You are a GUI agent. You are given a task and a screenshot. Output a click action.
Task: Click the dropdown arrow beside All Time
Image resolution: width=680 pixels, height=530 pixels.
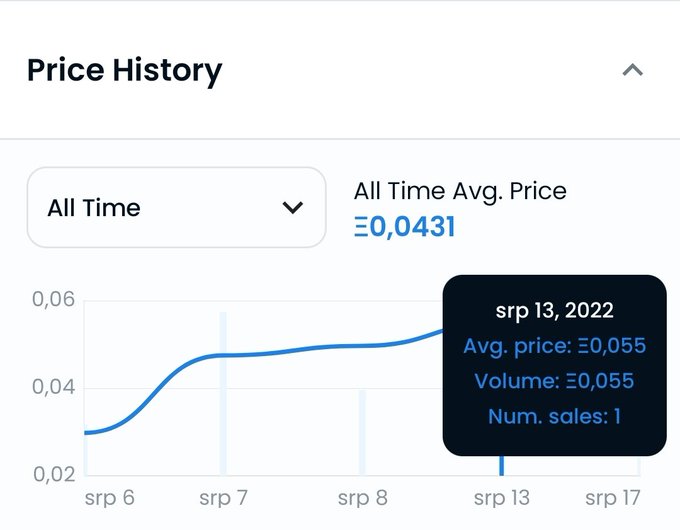pyautogui.click(x=293, y=208)
